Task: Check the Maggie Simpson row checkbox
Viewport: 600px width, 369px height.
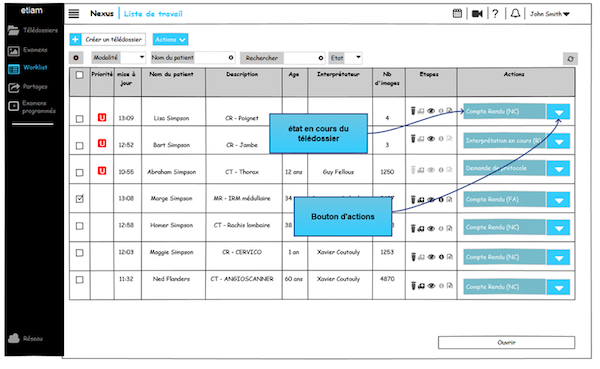Action: point(80,253)
